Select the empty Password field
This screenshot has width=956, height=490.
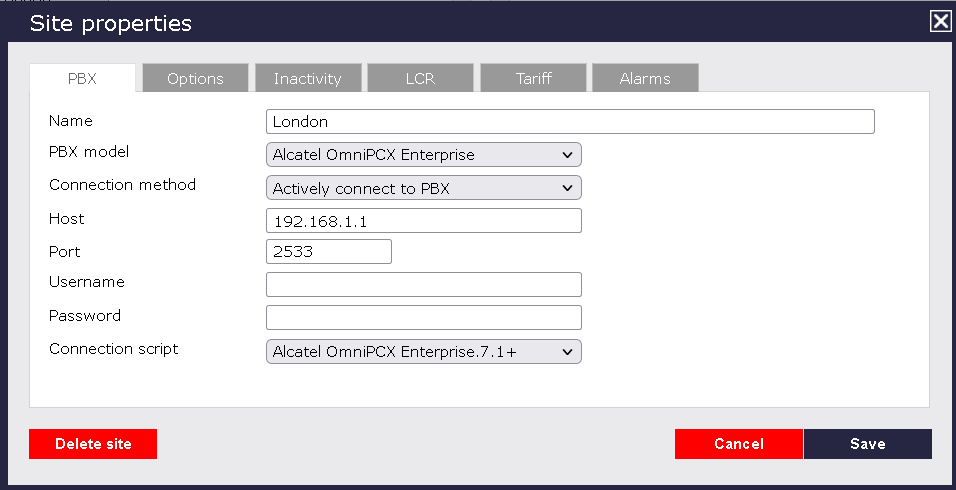[423, 318]
